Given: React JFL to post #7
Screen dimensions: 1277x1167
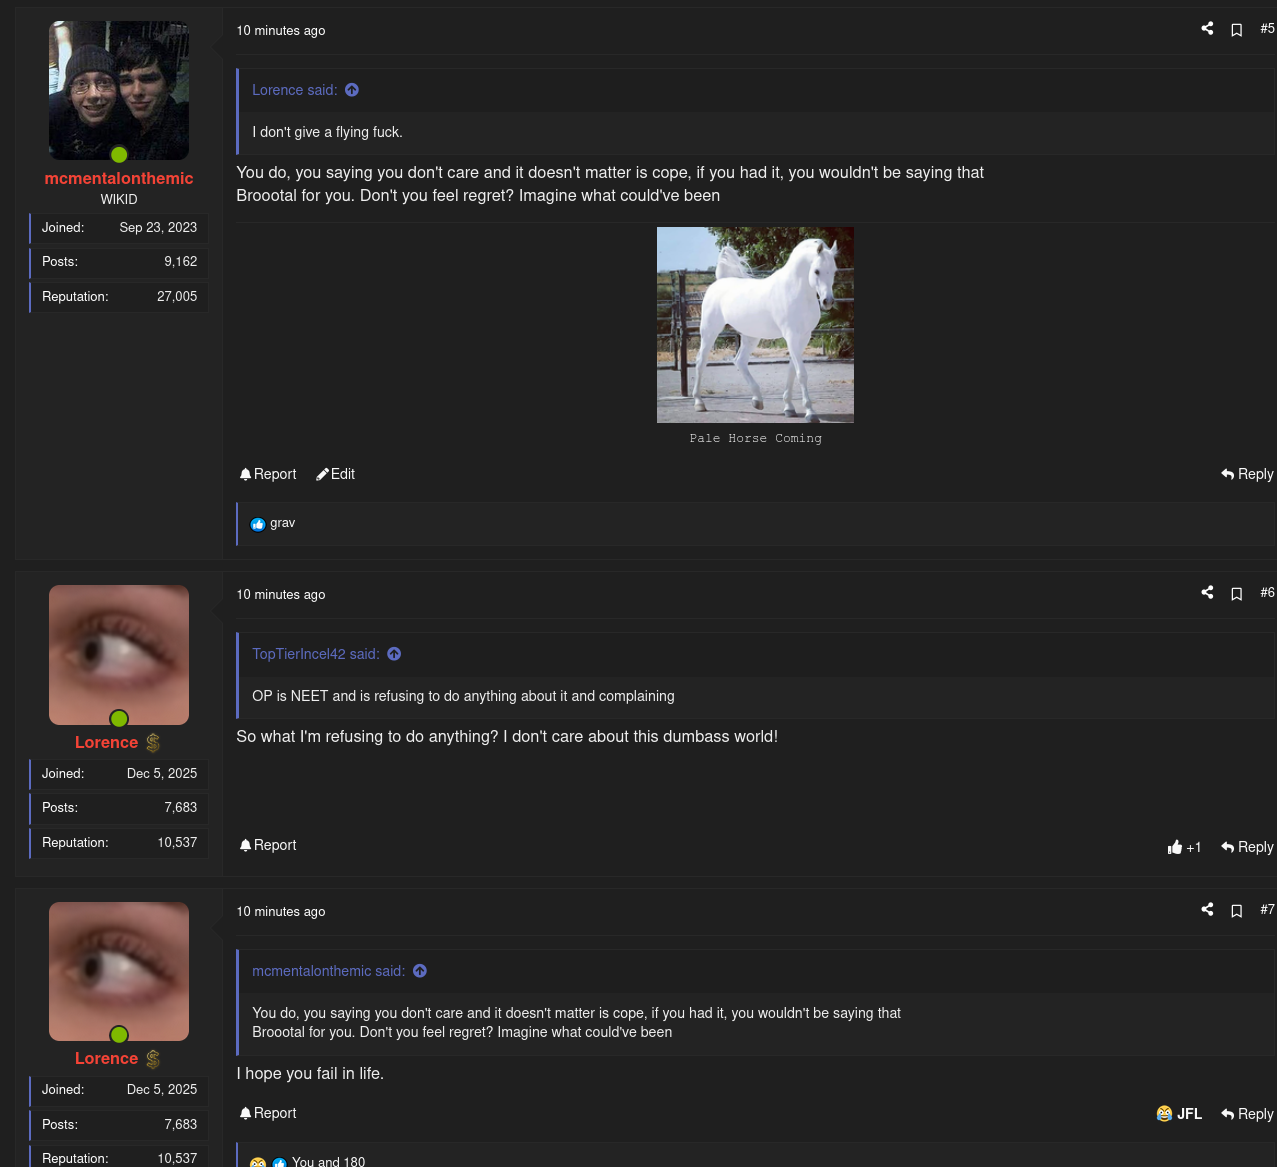Looking at the screenshot, I should pyautogui.click(x=1179, y=1114).
